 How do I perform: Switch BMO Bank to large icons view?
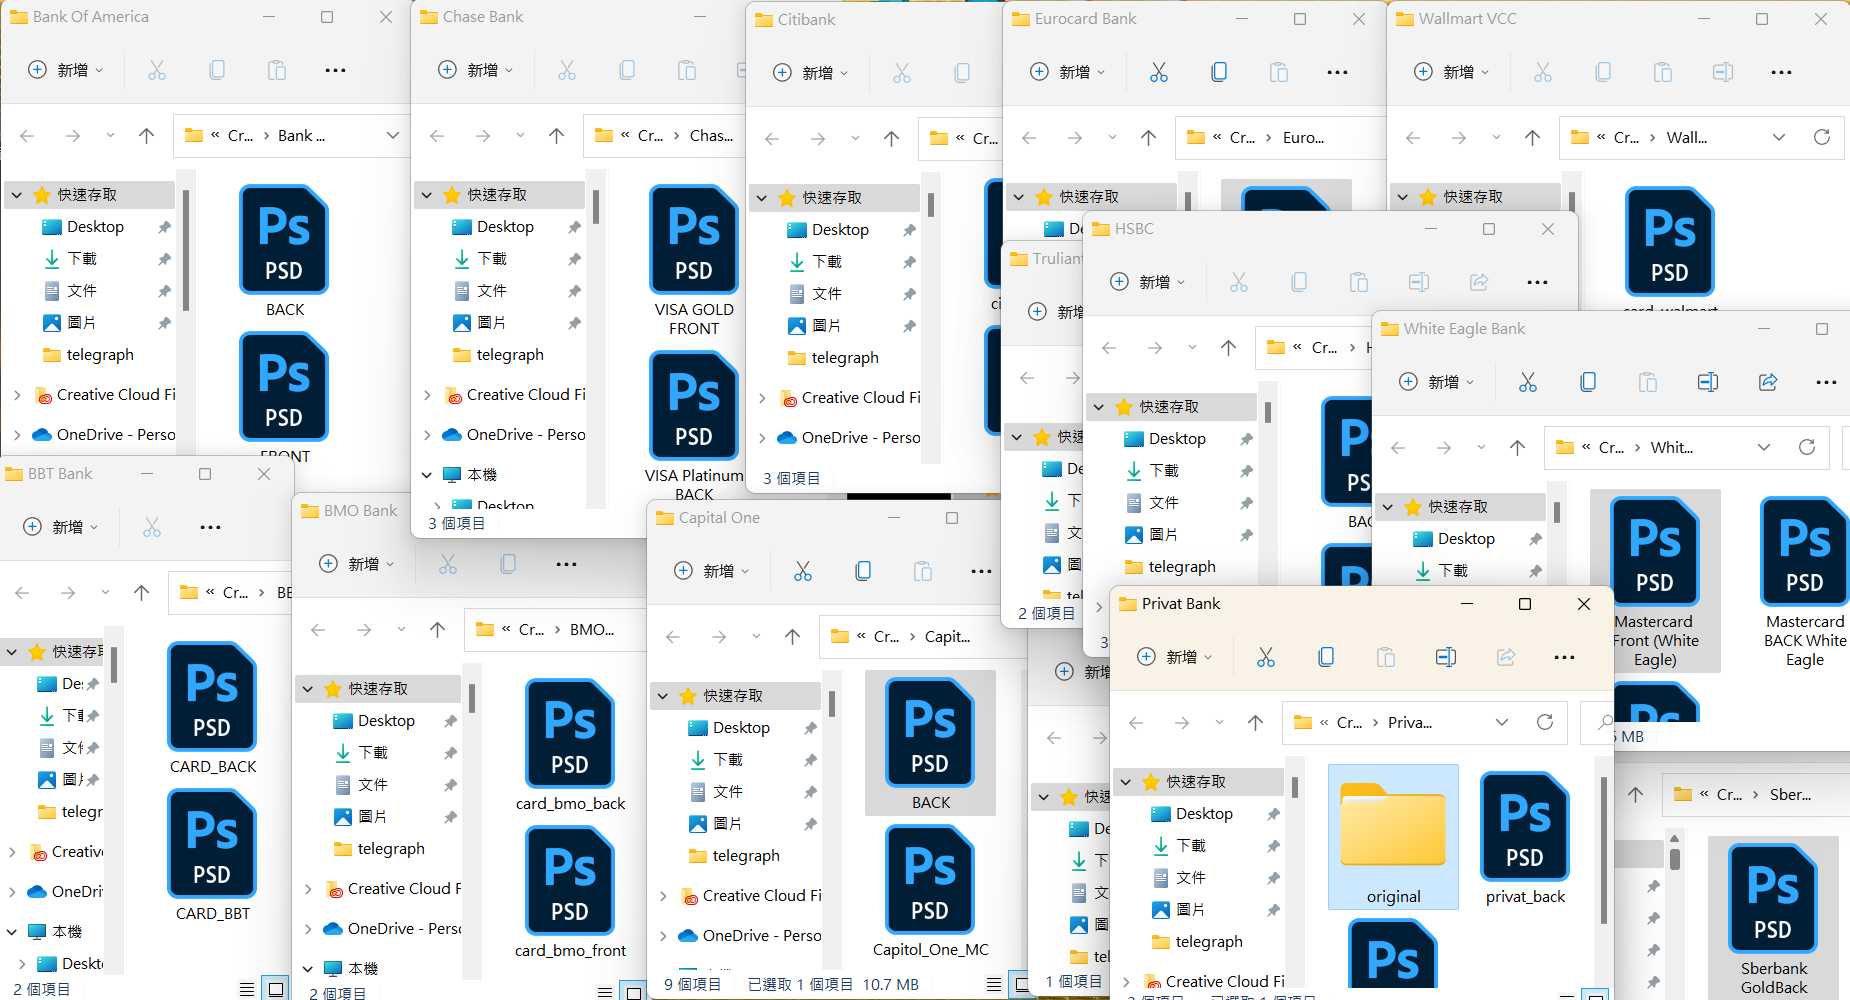click(634, 992)
